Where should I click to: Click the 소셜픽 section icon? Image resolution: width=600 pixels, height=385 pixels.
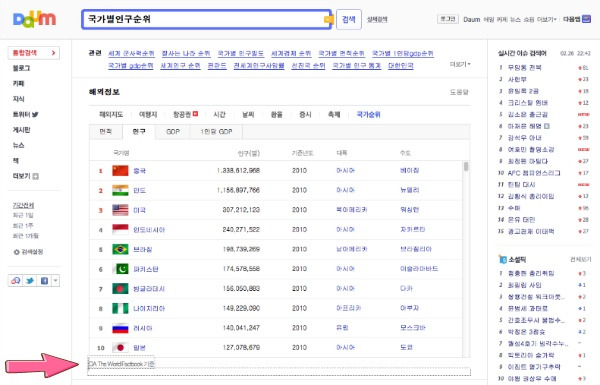502,259
